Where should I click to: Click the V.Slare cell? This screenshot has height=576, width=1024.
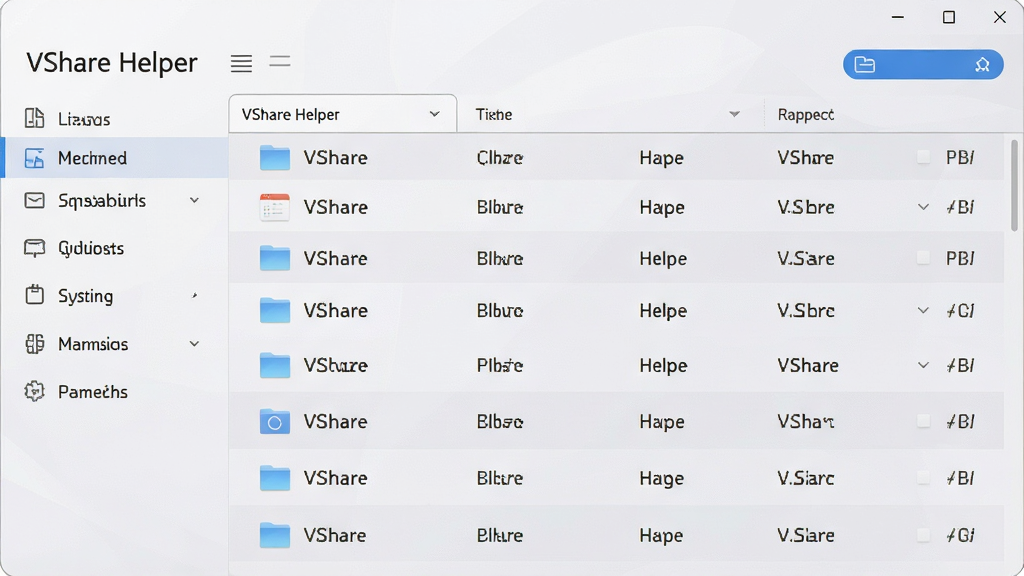coord(806,536)
